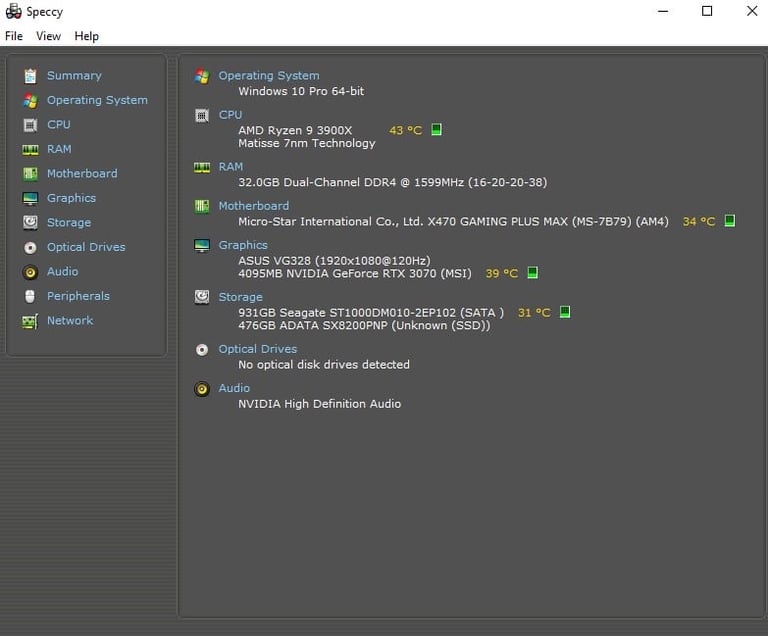768x636 pixels.
Task: Select Operating System in the sidebar
Action: 97,100
